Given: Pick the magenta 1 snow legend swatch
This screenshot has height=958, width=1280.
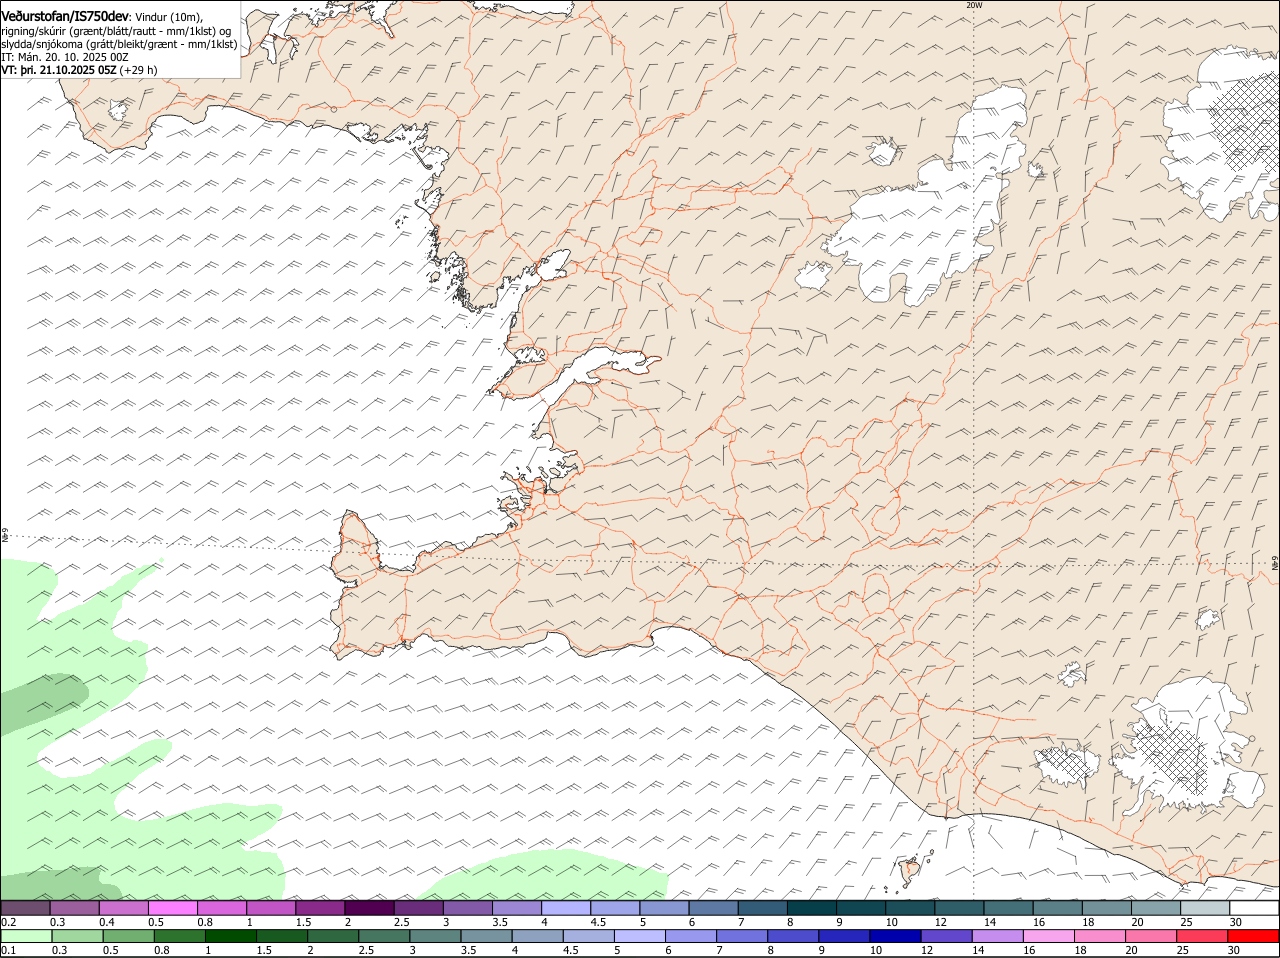Looking at the screenshot, I should pyautogui.click(x=270, y=907).
